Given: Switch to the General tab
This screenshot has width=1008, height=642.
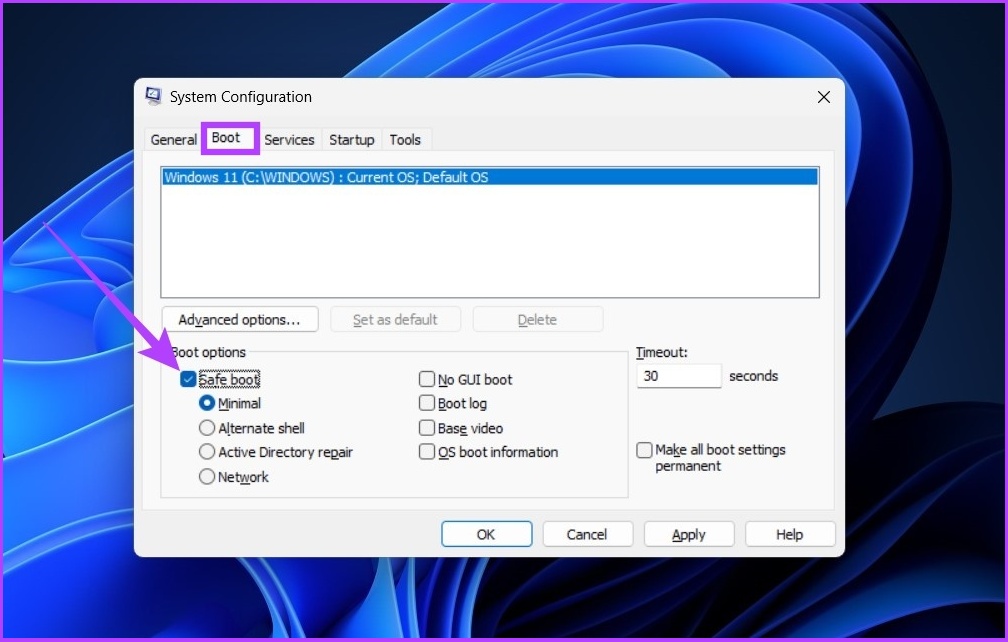Looking at the screenshot, I should [172, 139].
